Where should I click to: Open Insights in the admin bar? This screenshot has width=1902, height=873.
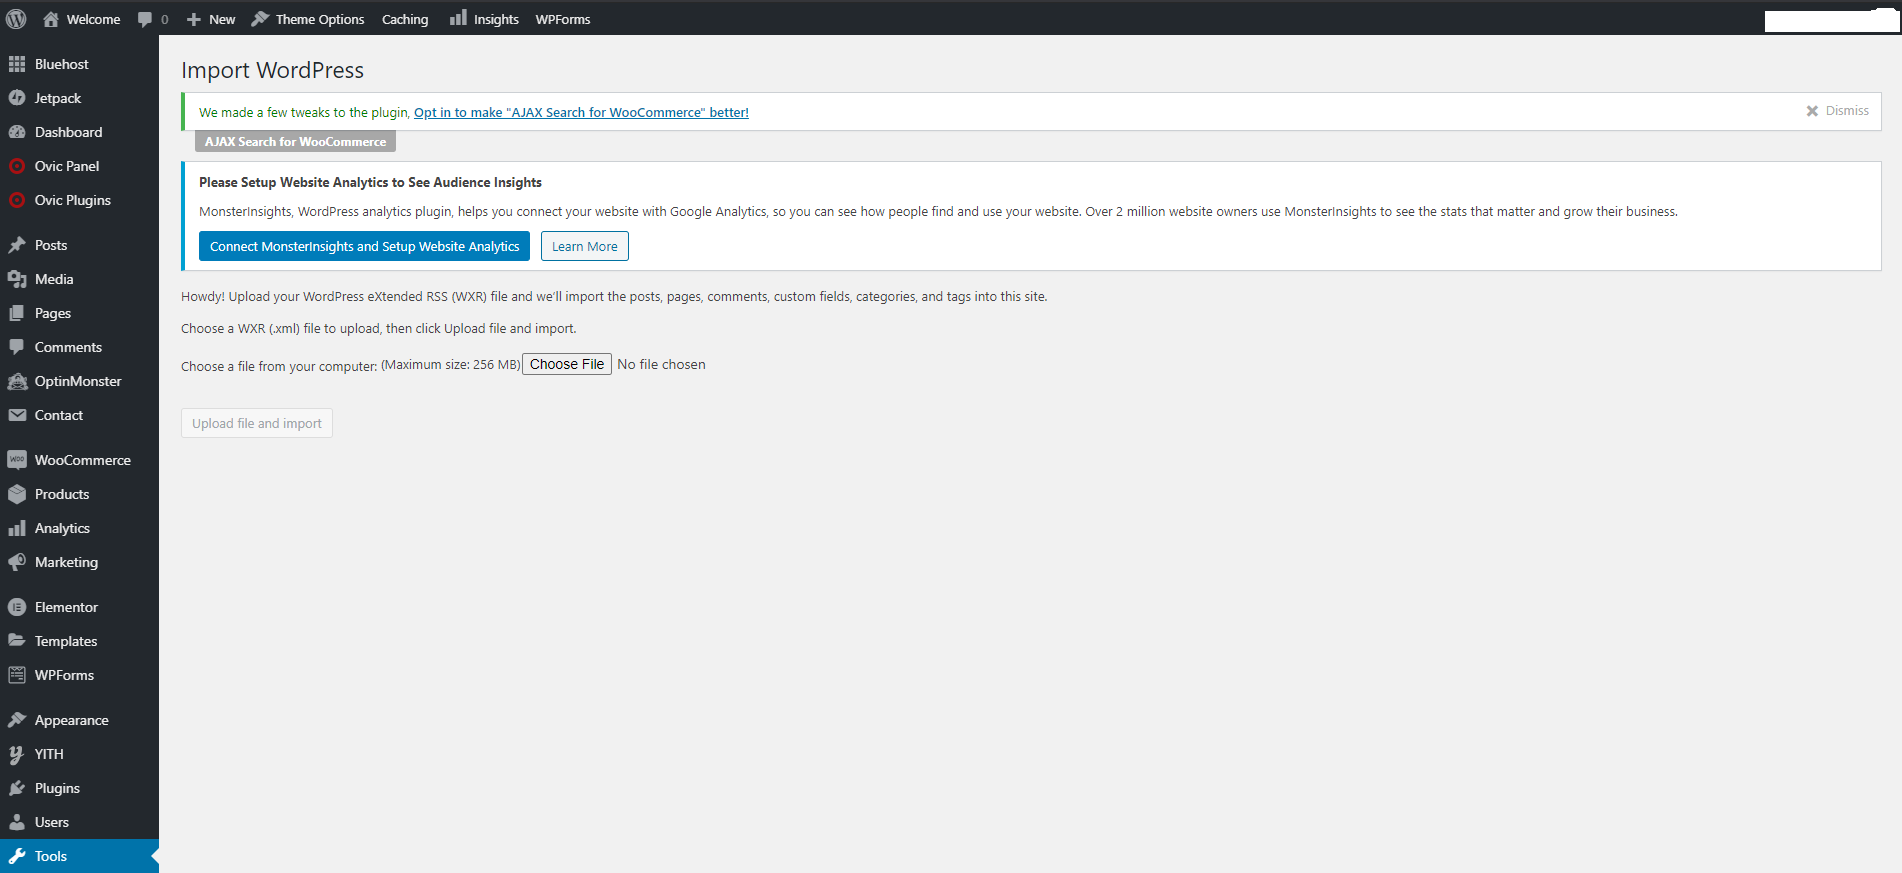484,19
